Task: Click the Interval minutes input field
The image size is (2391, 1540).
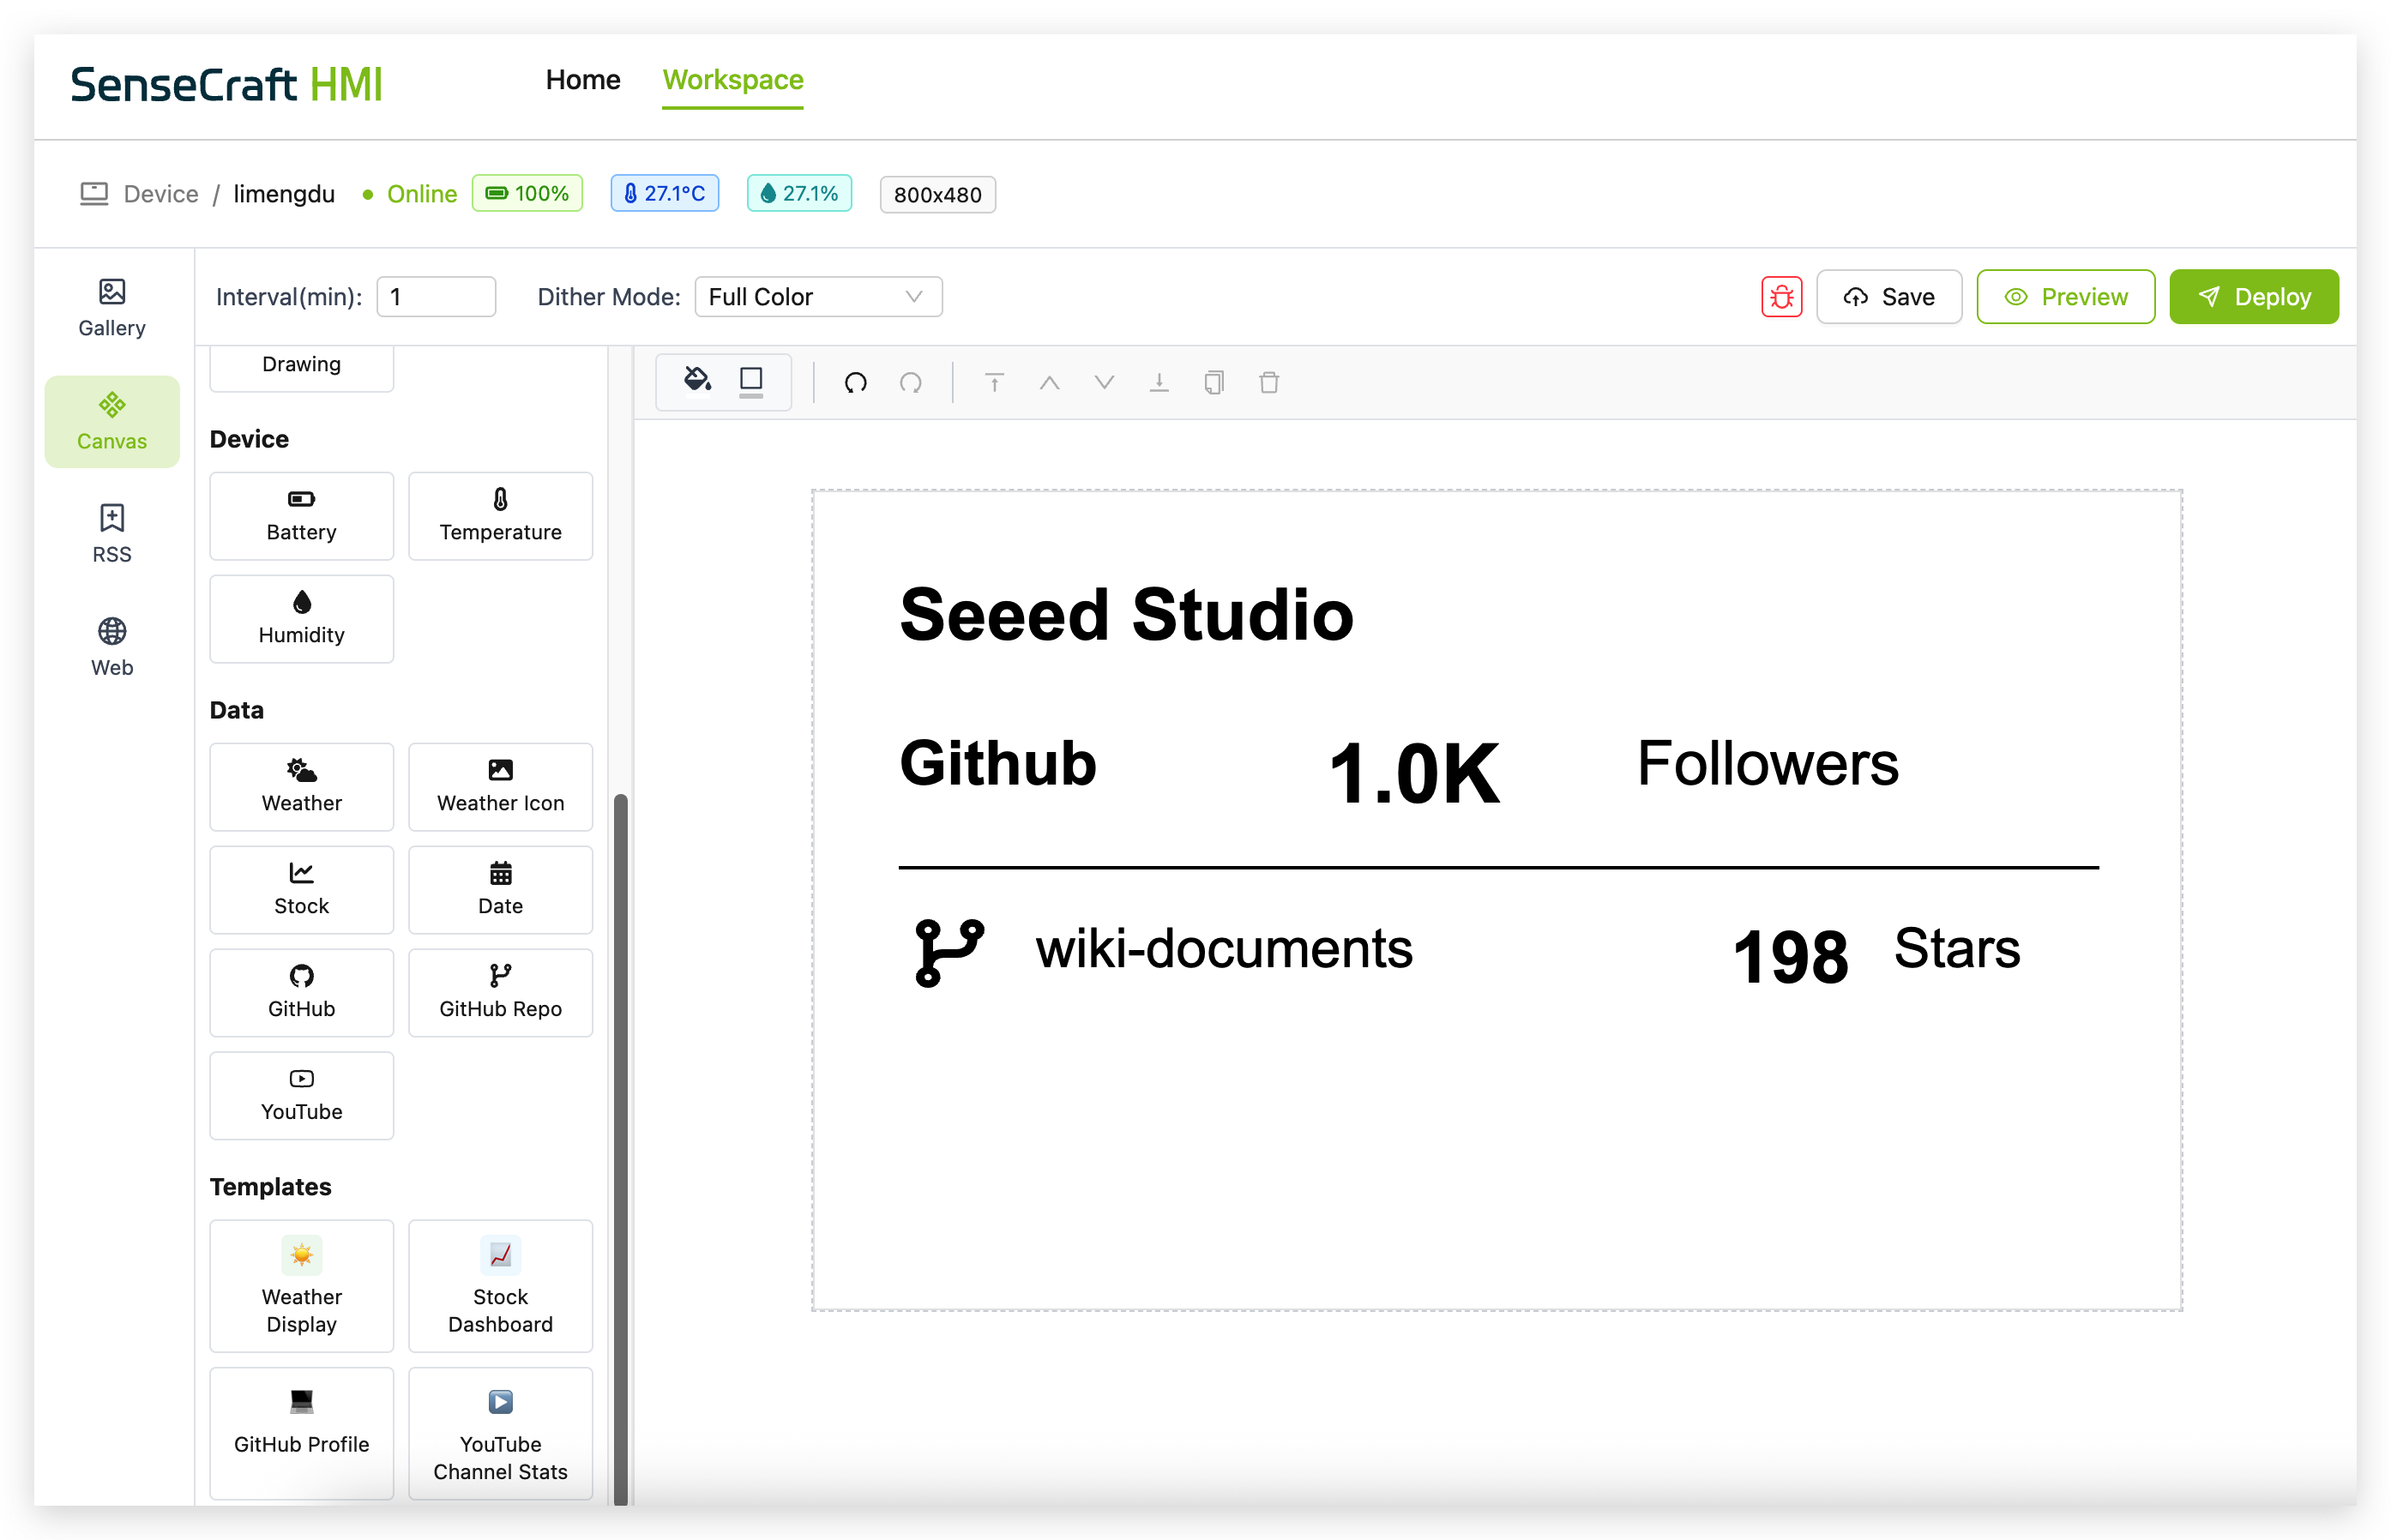Action: pos(436,297)
